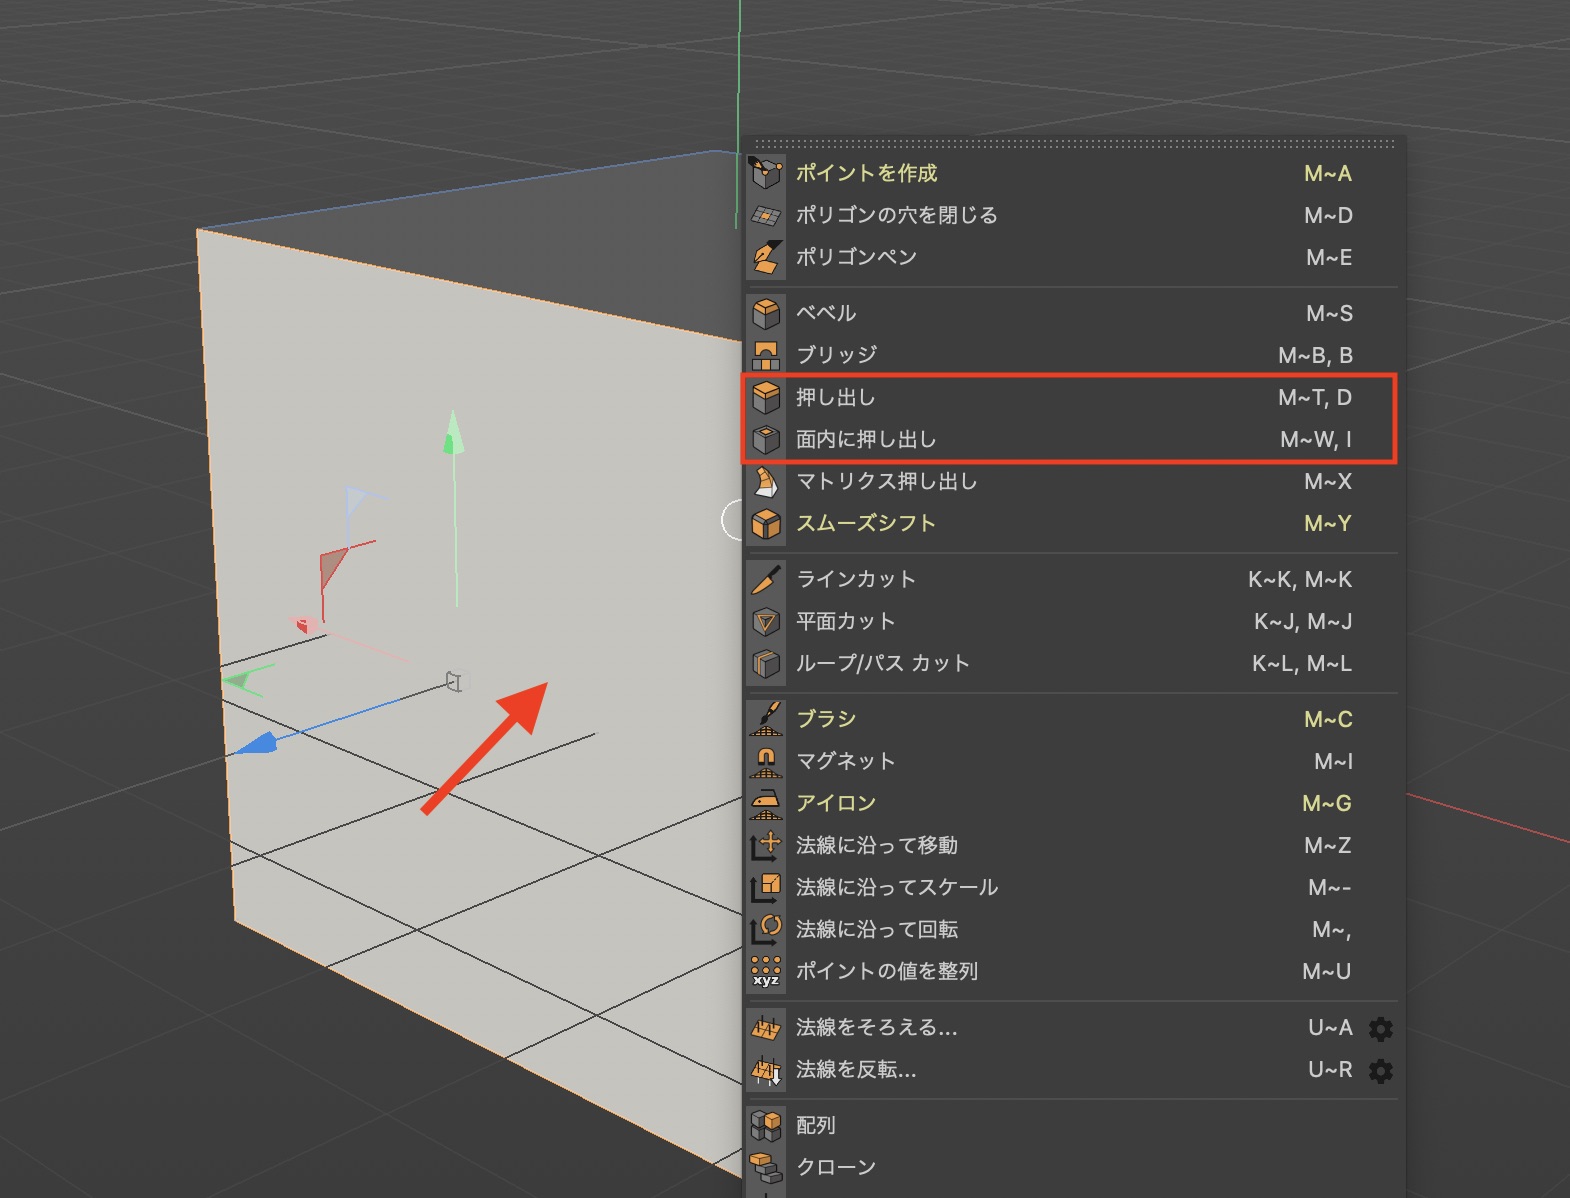The image size is (1570, 1198).
Task: Choose ポリゴンの穴を閉じる menu item
Action: 896,215
